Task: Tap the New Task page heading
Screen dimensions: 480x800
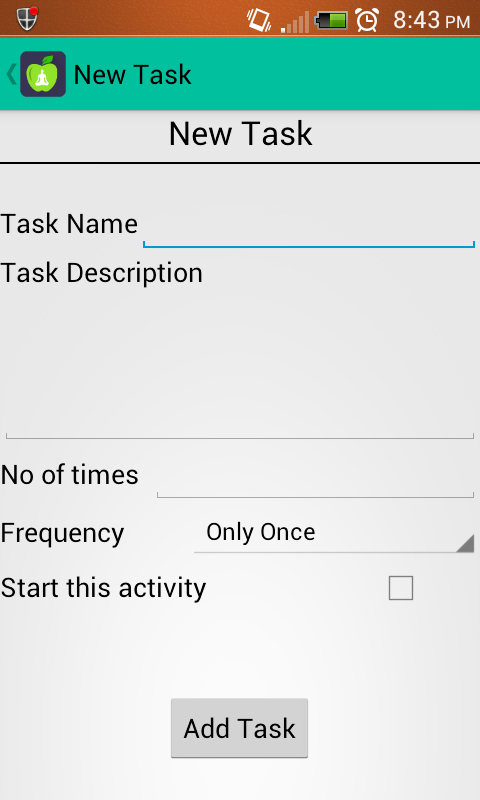Action: pyautogui.click(x=240, y=134)
